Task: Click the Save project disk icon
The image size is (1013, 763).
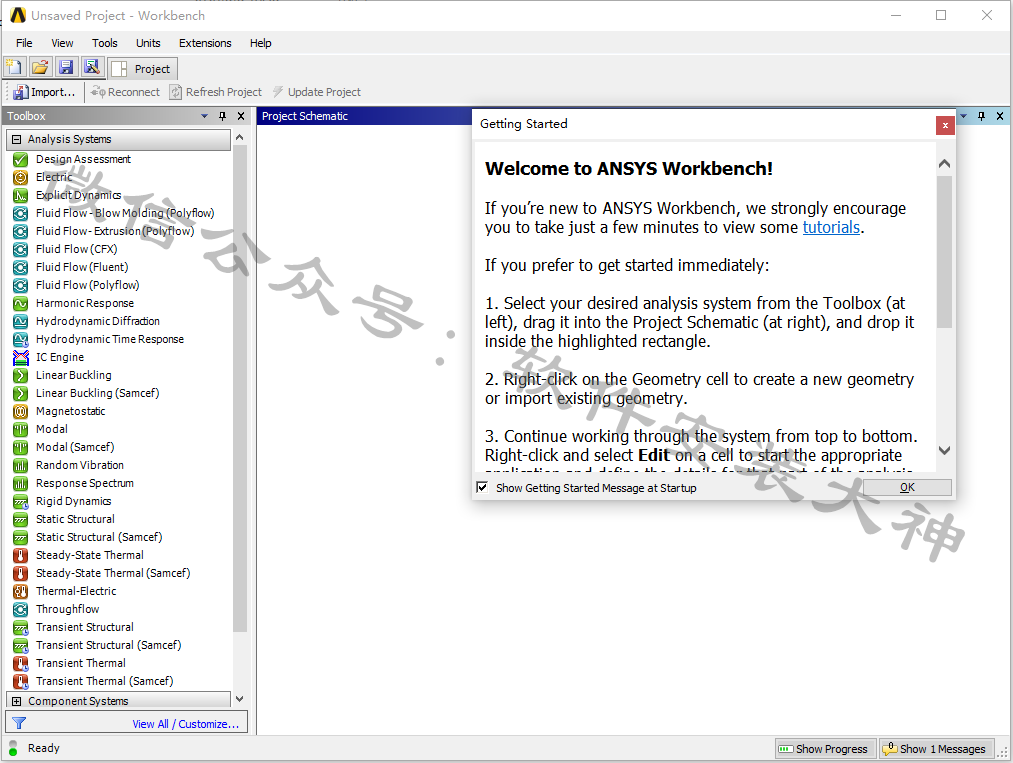Action: point(65,67)
